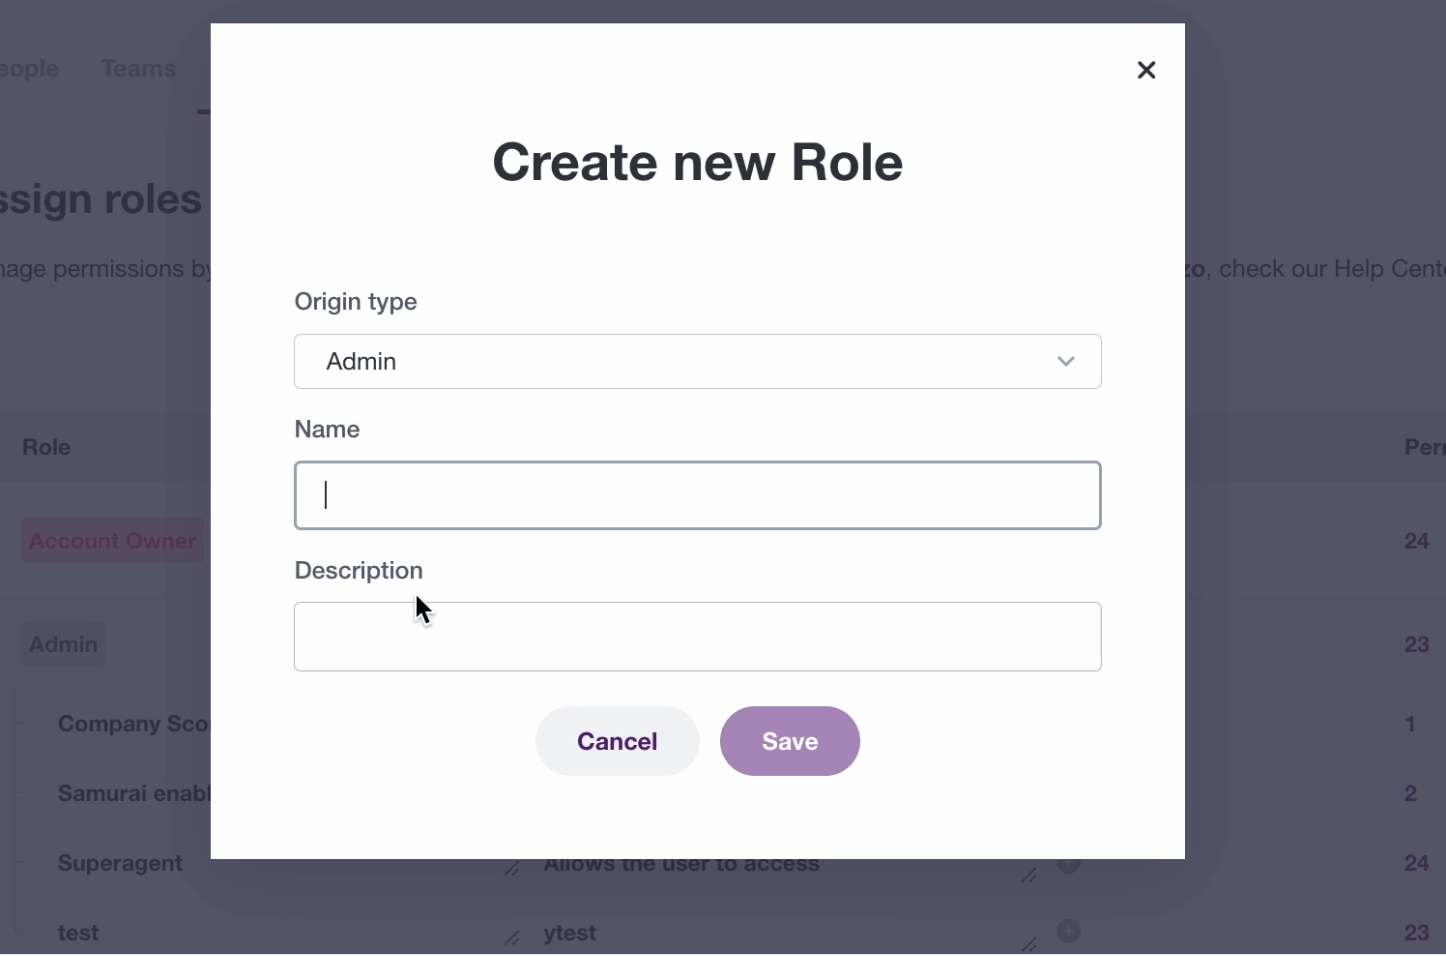The width and height of the screenshot is (1446, 956).
Task: Edit the test role name pencil icon
Action: click(x=512, y=937)
